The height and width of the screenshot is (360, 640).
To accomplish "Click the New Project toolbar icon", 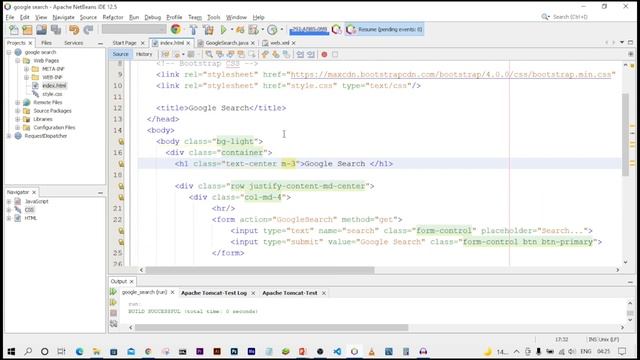I will [x=27, y=30].
